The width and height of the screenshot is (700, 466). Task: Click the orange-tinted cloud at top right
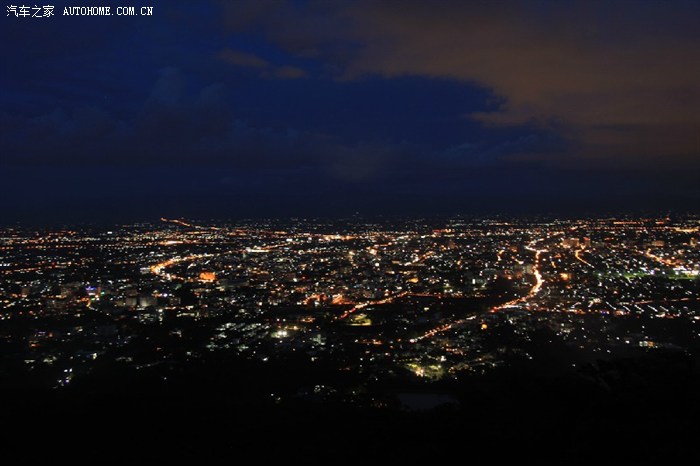560,60
